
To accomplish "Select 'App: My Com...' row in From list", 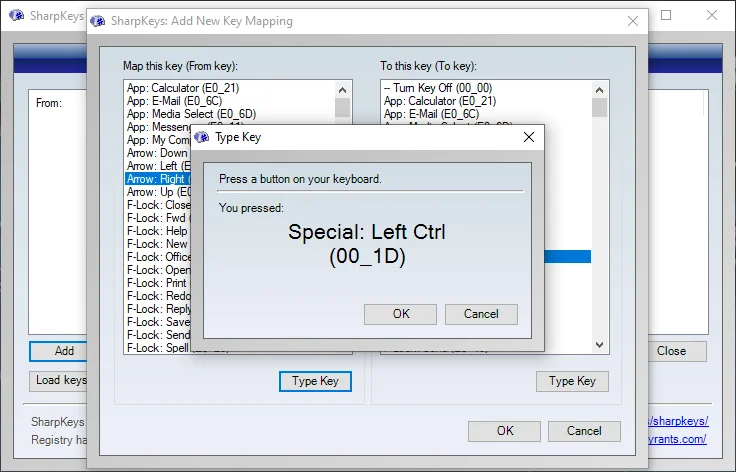I will point(158,140).
